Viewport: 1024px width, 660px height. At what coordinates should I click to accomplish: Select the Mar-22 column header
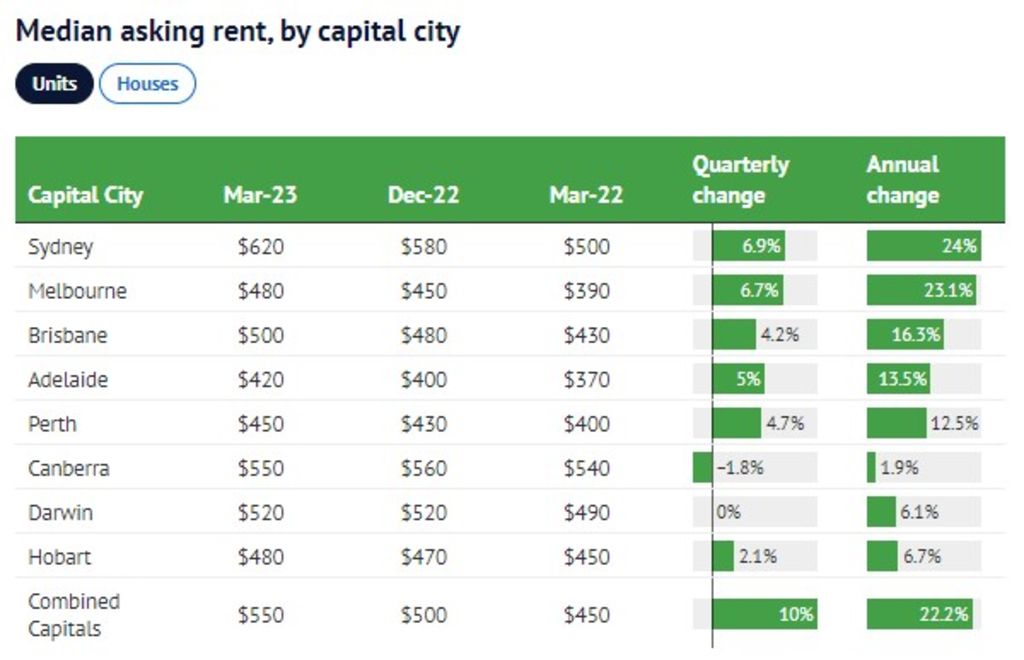click(585, 195)
